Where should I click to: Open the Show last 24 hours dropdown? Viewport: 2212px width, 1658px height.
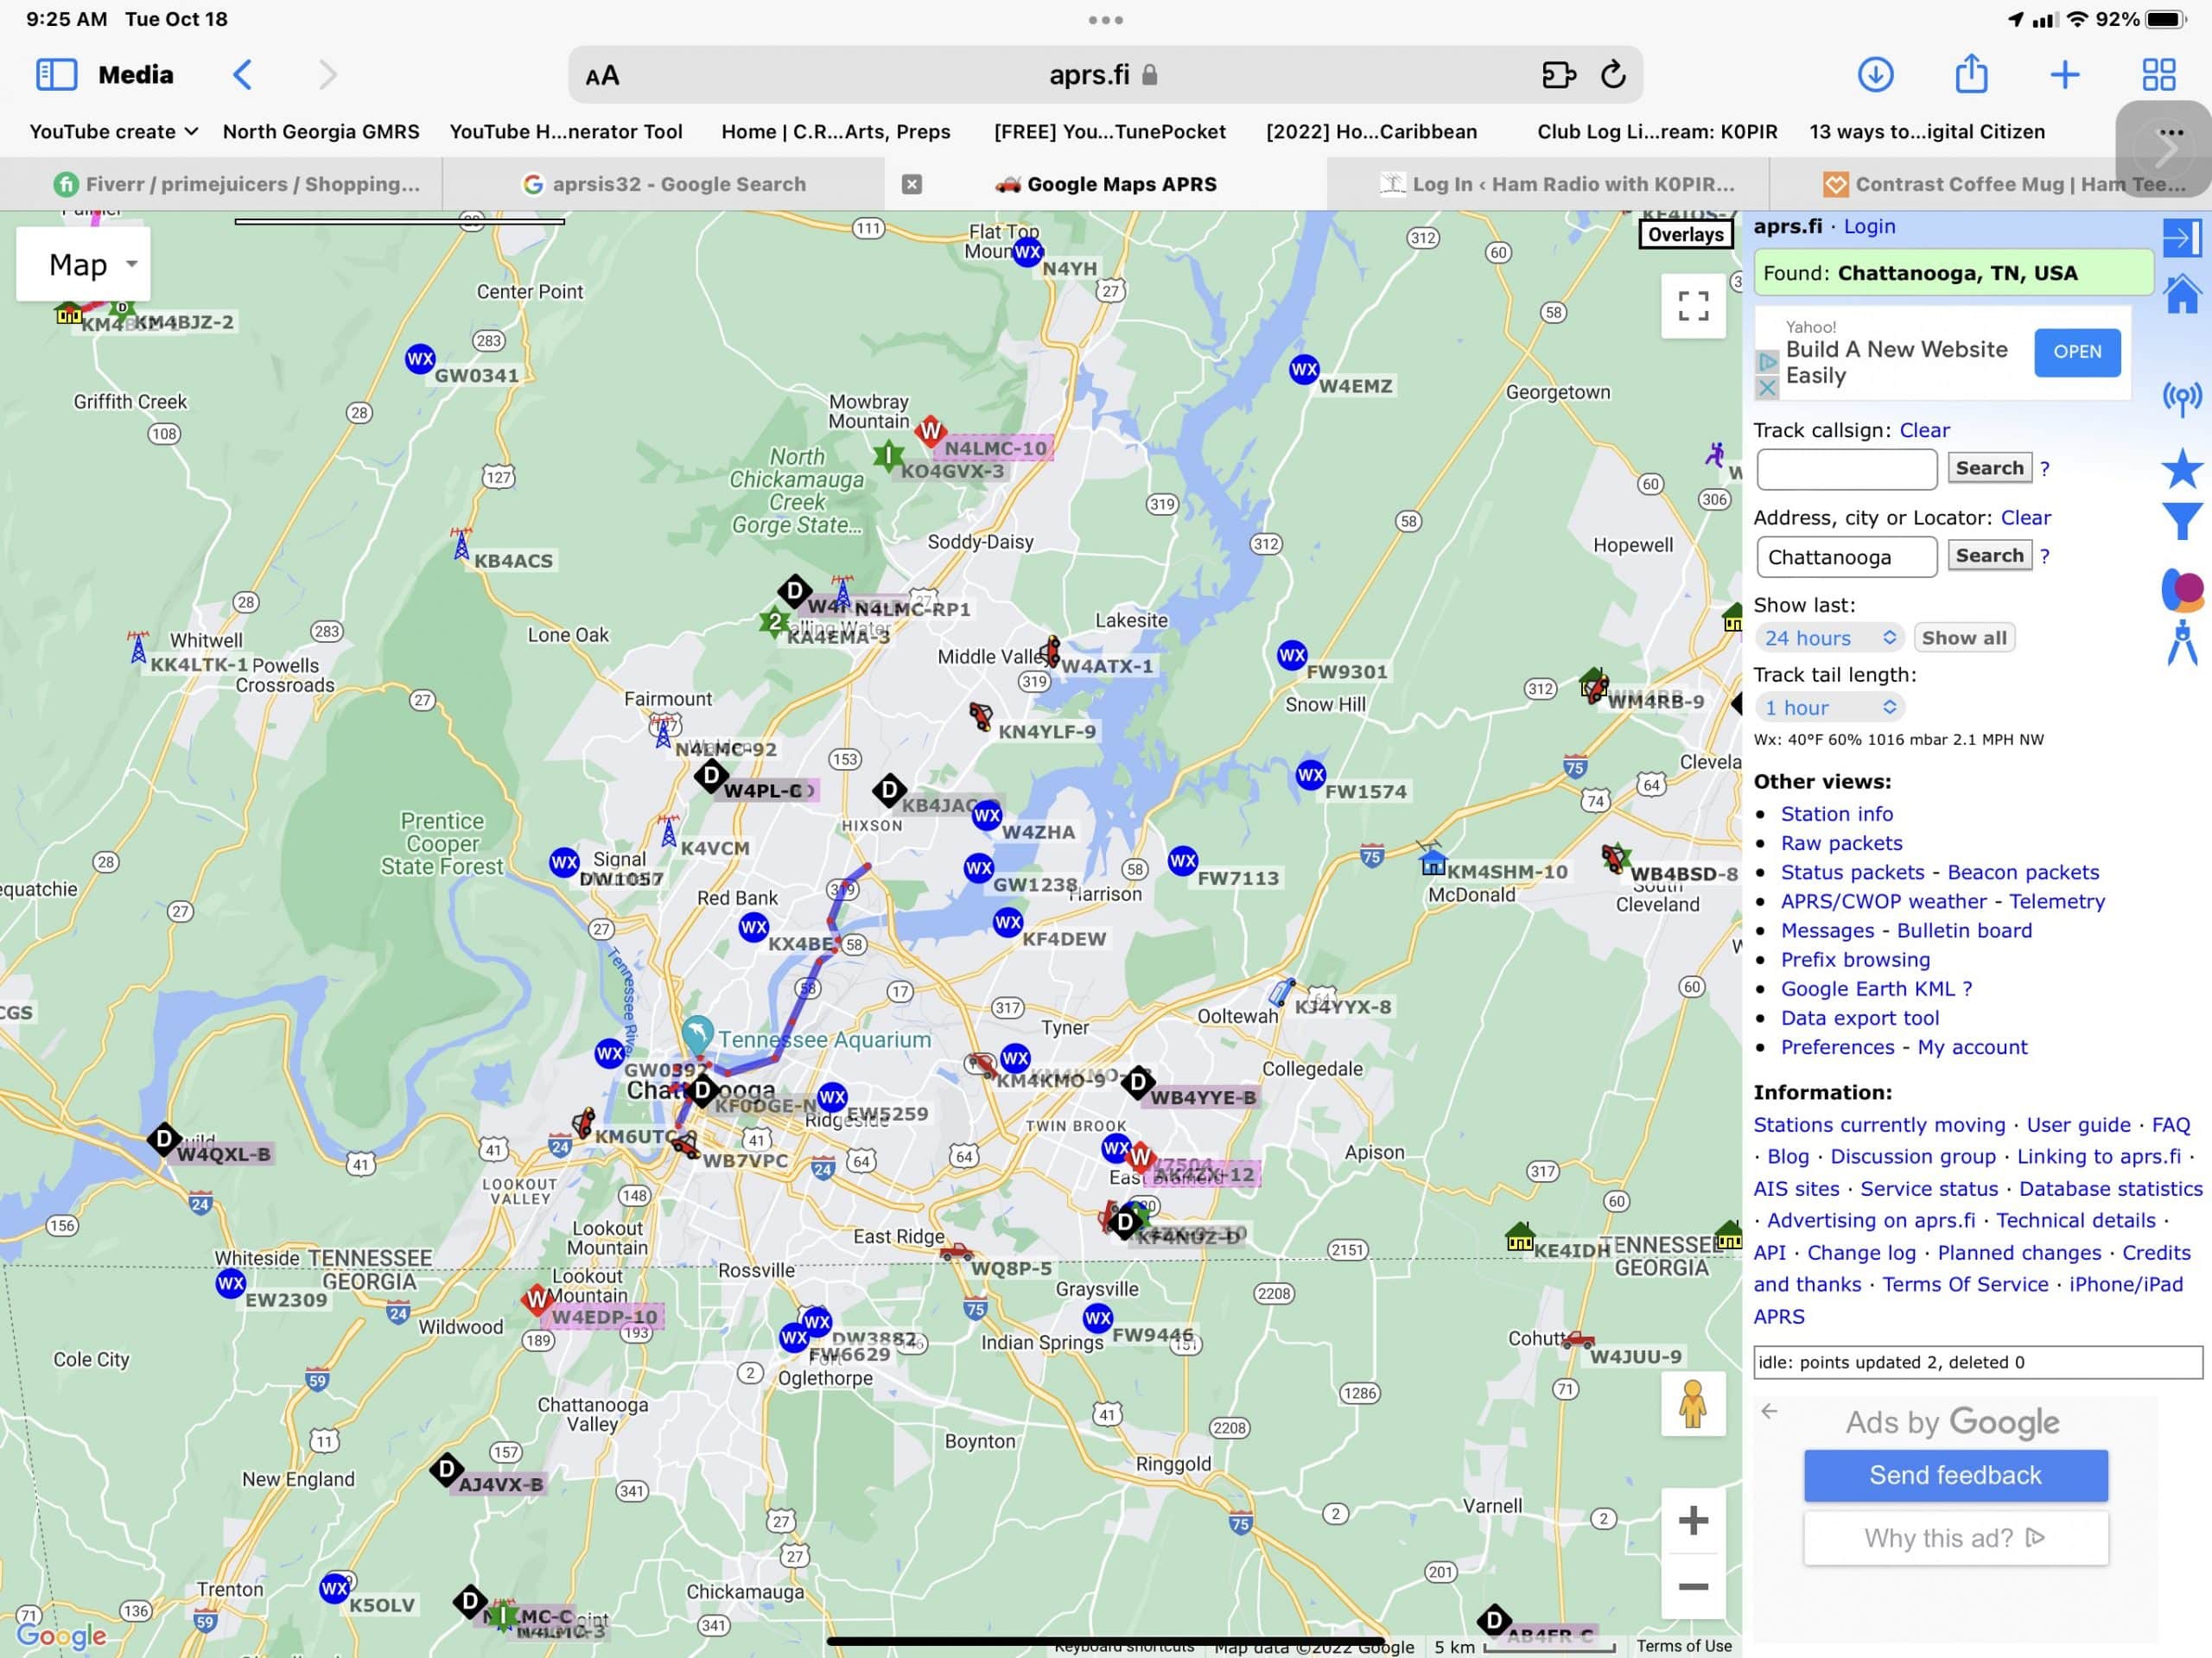(1829, 638)
